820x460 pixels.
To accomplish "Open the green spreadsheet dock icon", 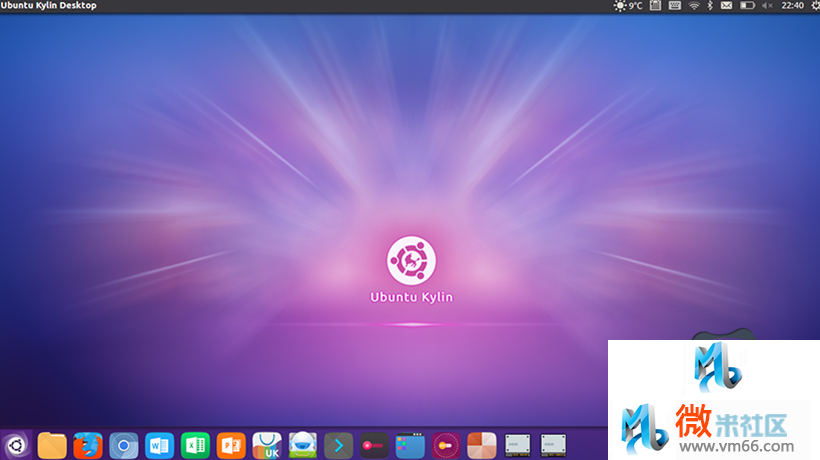I will coord(195,446).
